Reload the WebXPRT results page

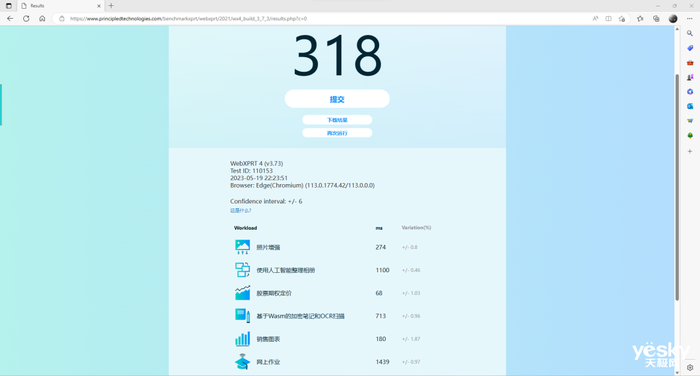pos(26,18)
